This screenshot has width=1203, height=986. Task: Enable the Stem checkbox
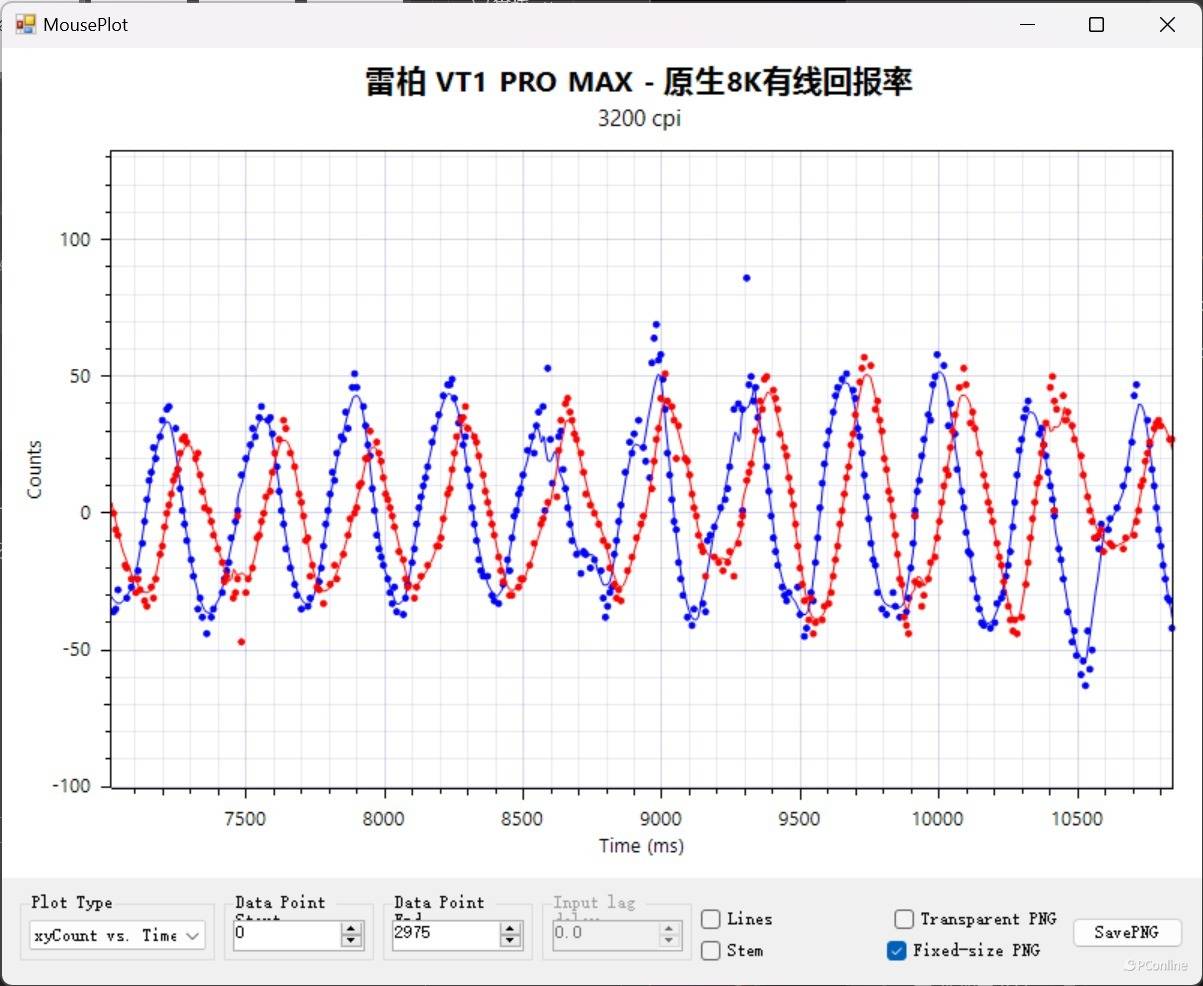[711, 950]
